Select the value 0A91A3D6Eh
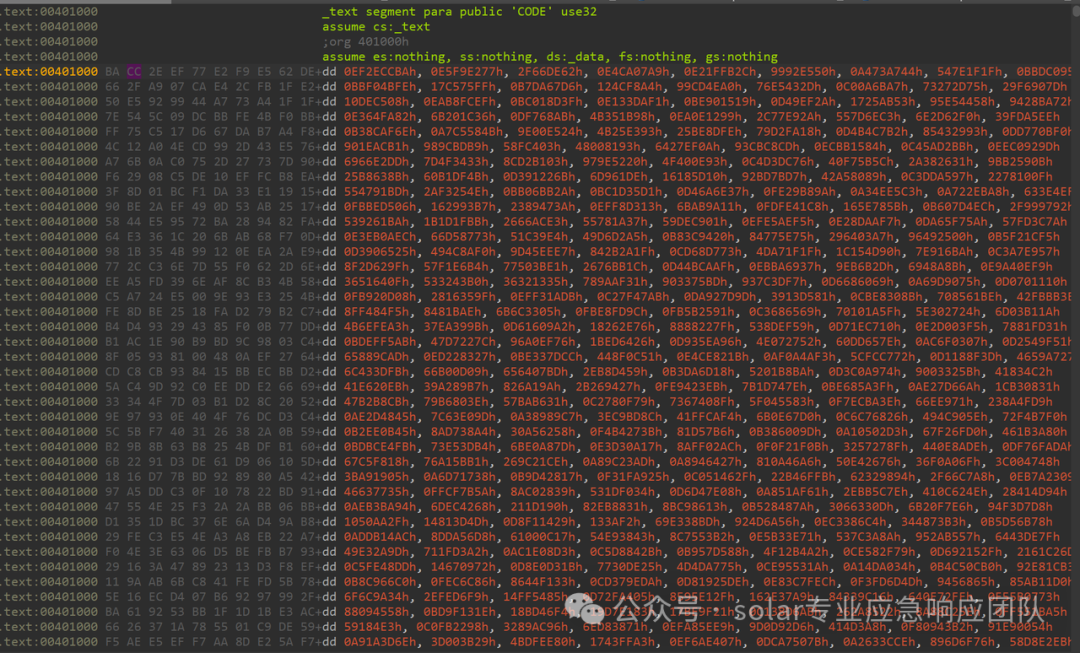Image resolution: width=1080 pixels, height=653 pixels. pos(380,642)
